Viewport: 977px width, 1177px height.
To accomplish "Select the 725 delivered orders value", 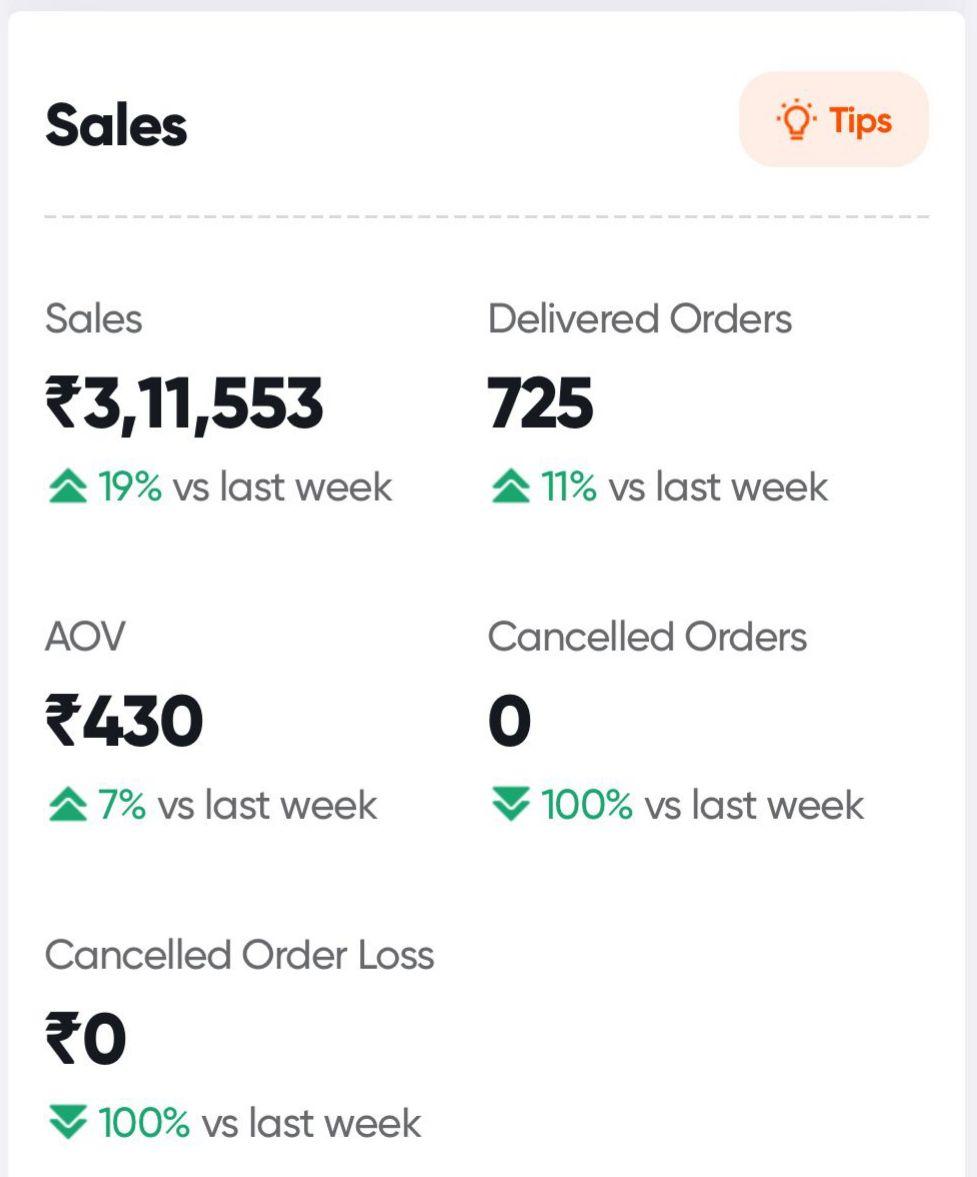I will [541, 405].
